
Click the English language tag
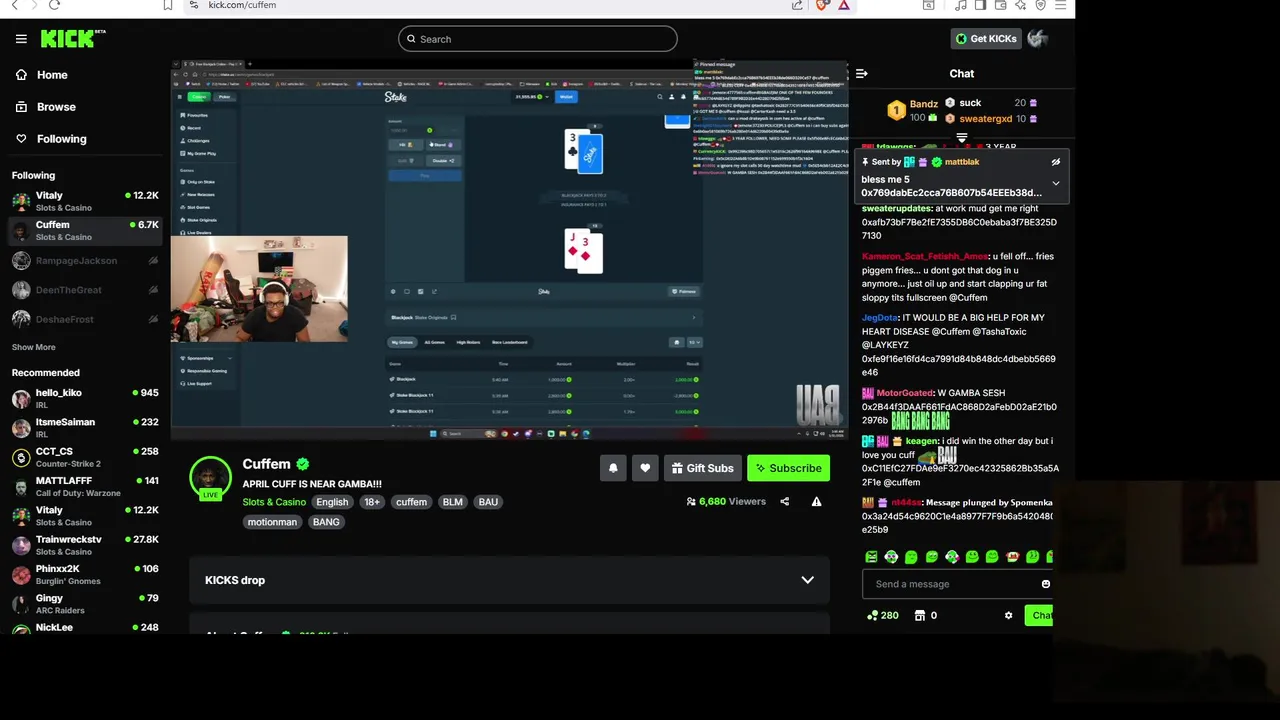tap(332, 502)
